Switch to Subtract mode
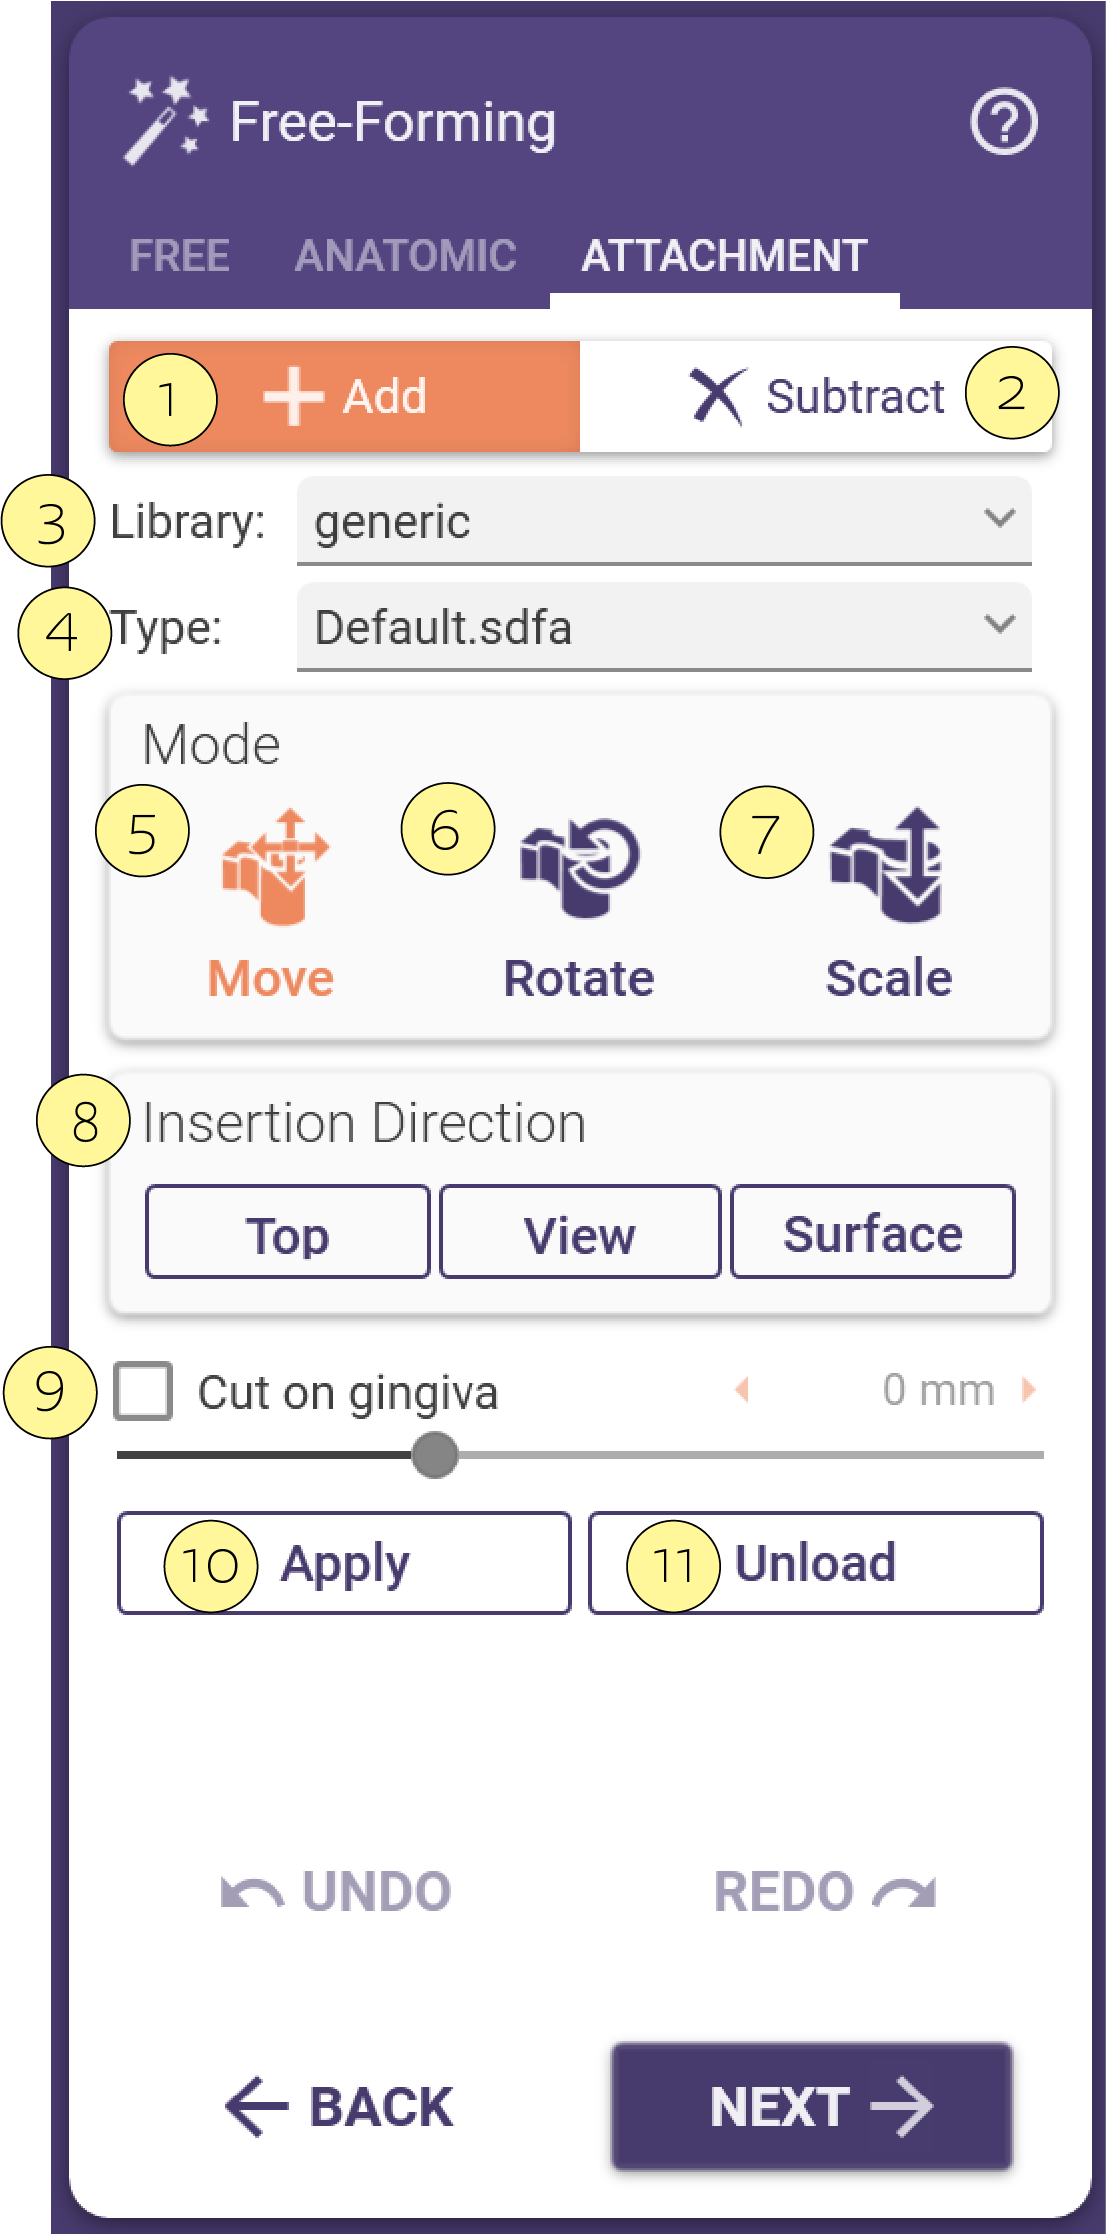The width and height of the screenshot is (1106, 2234). coord(816,396)
